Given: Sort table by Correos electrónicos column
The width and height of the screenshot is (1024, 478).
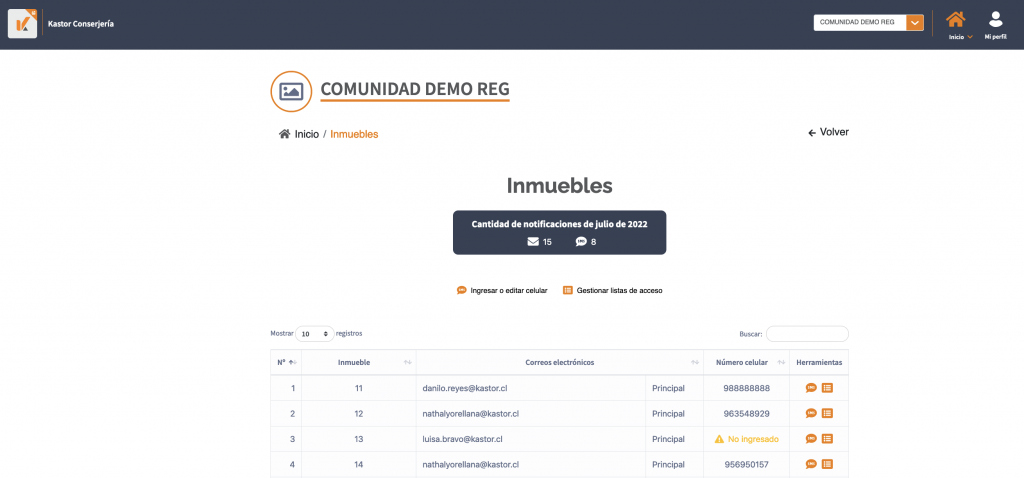Looking at the screenshot, I should click(560, 362).
